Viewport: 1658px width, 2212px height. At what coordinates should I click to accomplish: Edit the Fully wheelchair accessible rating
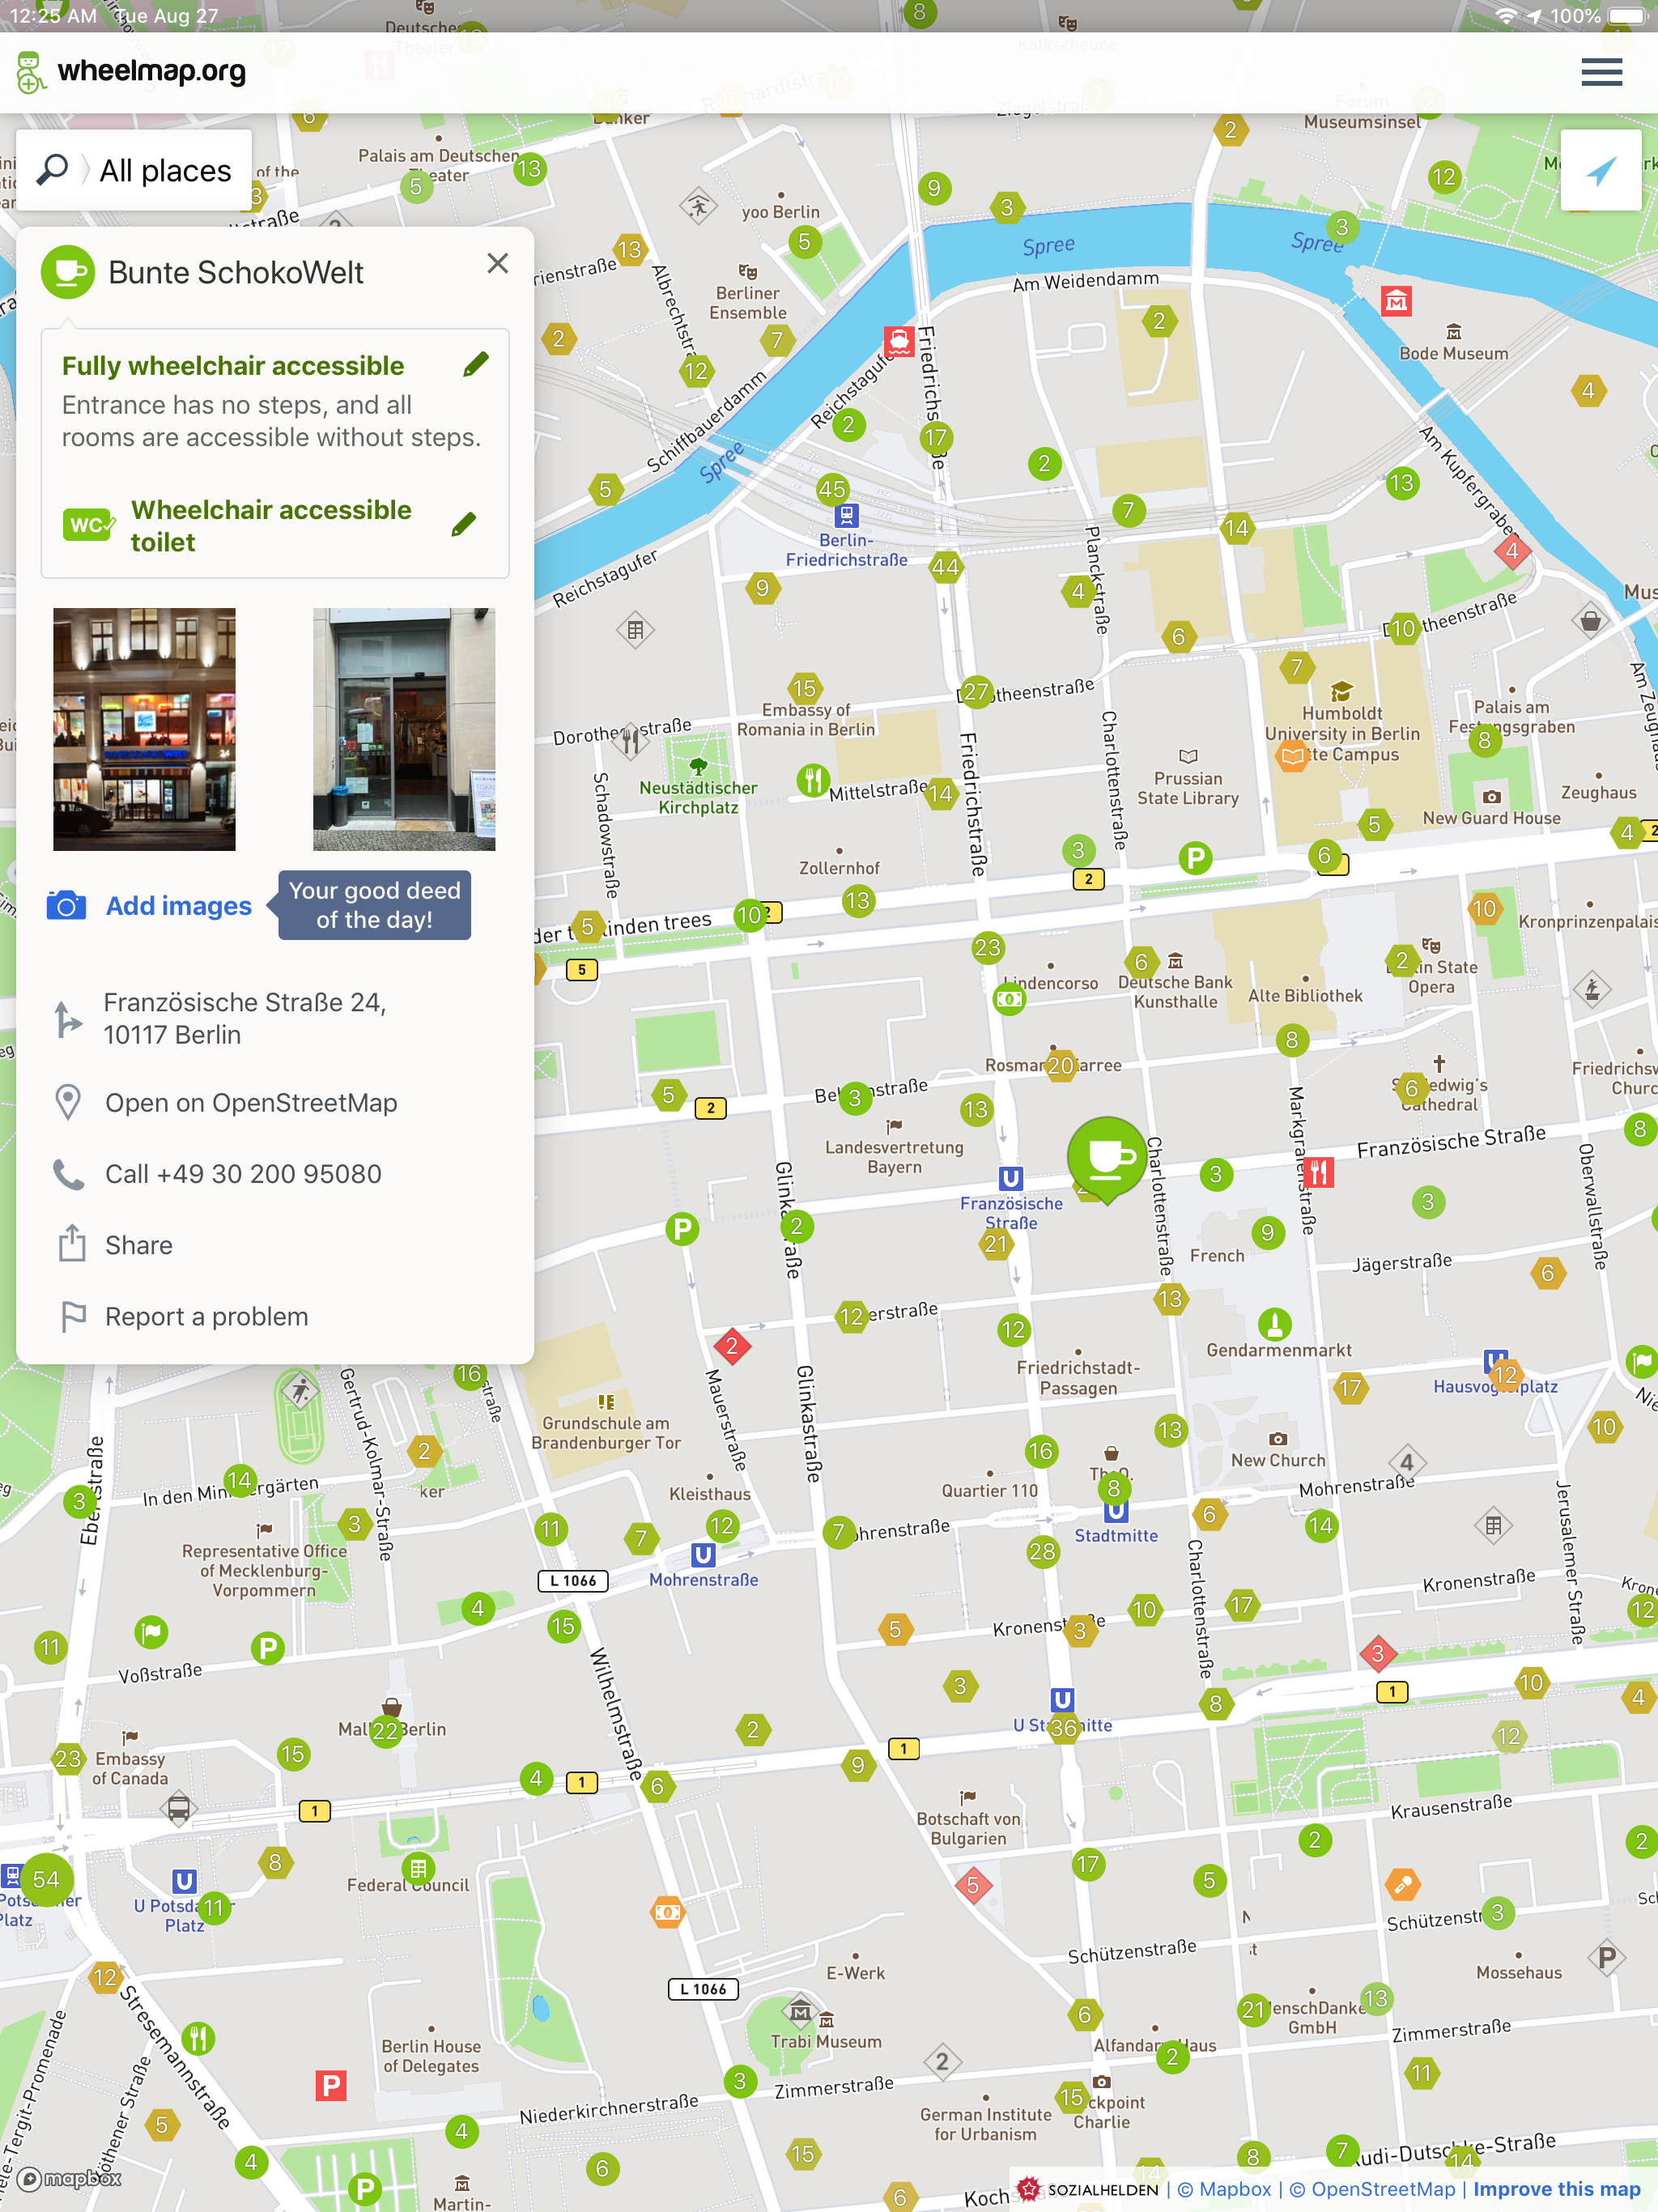coord(477,365)
